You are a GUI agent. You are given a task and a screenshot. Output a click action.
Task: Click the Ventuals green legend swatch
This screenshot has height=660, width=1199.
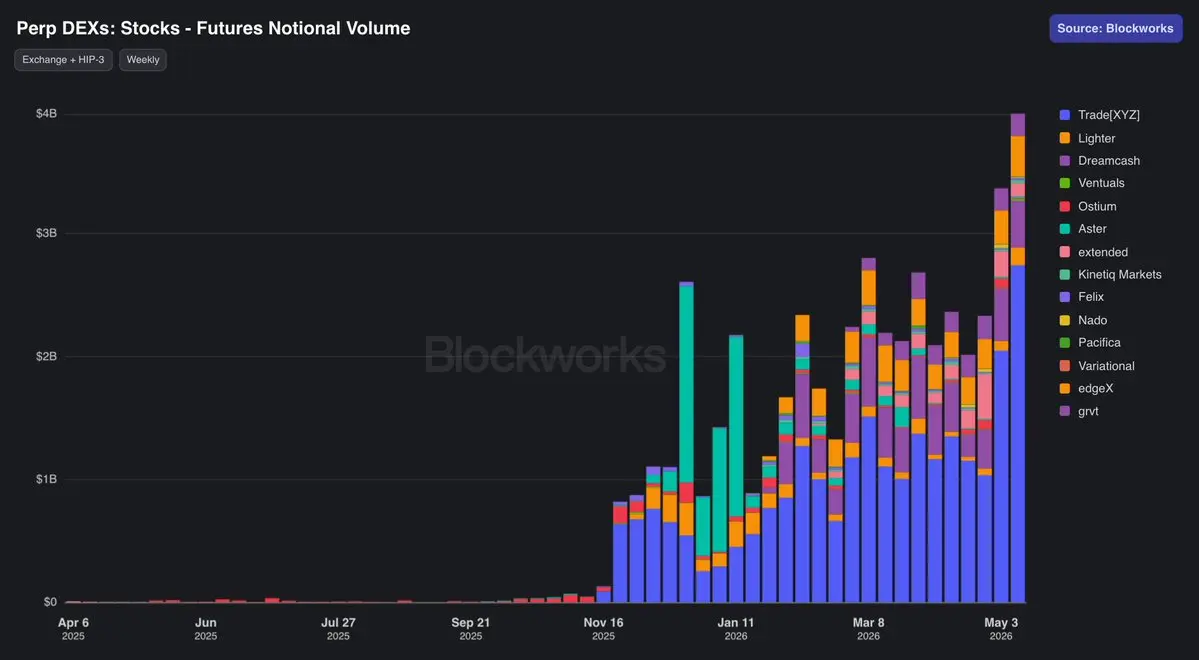pyautogui.click(x=1064, y=183)
